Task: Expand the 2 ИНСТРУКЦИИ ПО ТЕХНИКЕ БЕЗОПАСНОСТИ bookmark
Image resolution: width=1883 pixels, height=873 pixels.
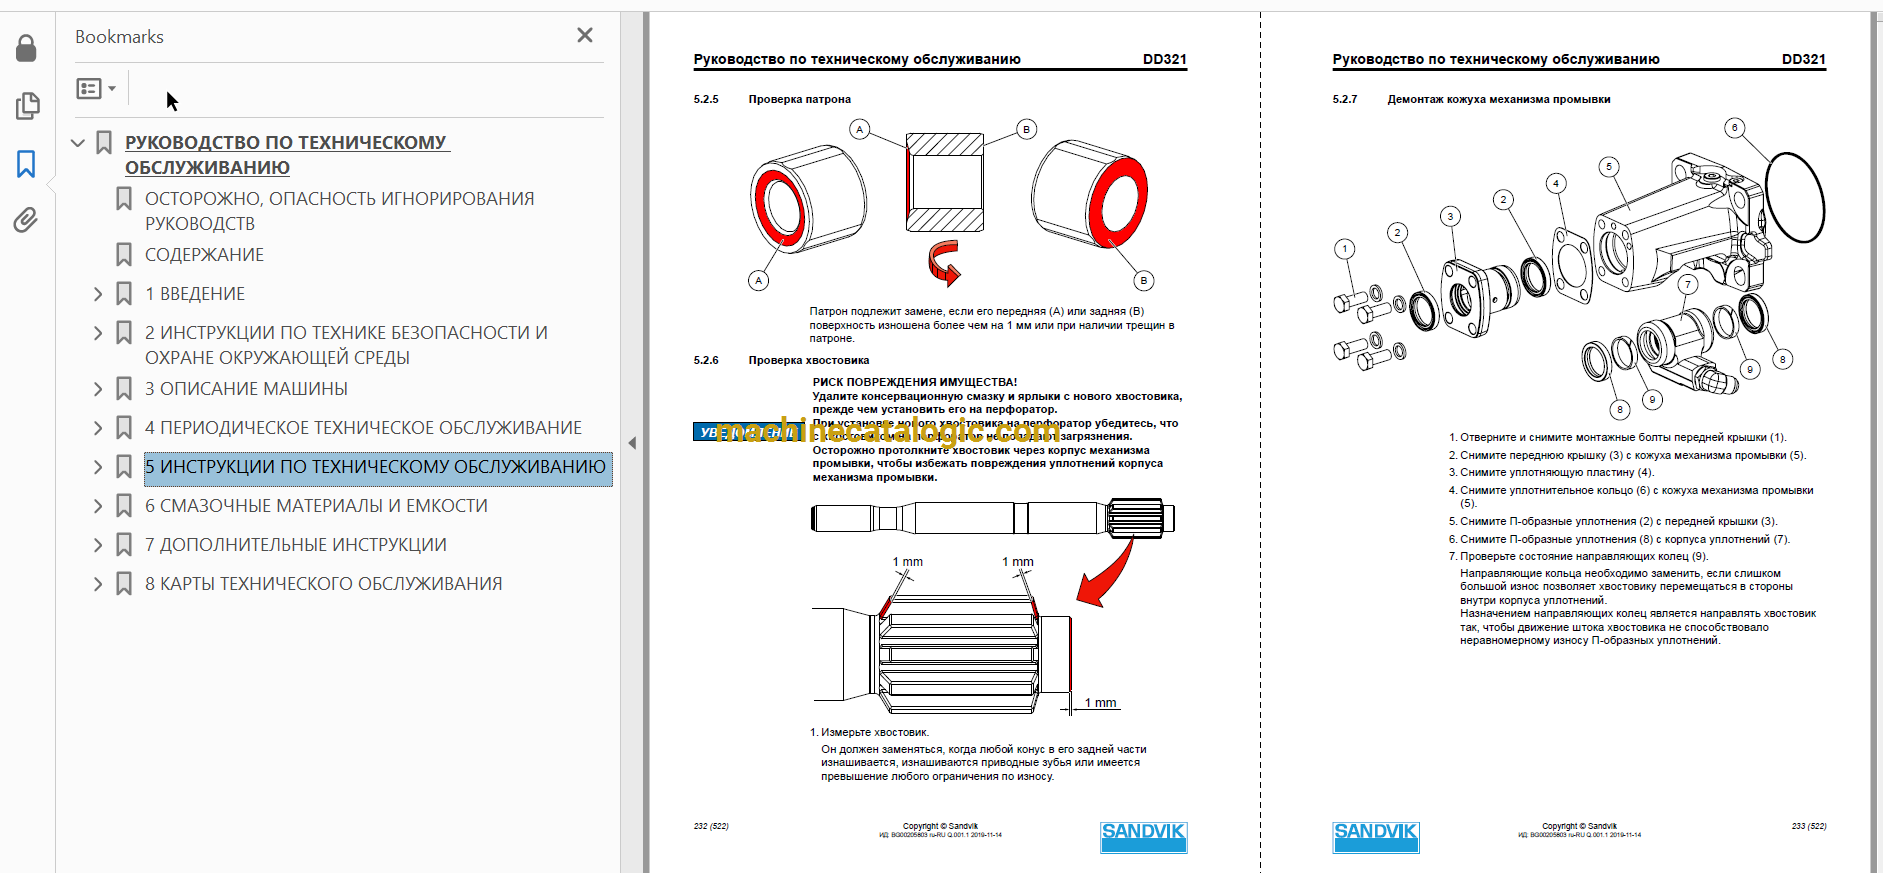Action: click(x=98, y=333)
